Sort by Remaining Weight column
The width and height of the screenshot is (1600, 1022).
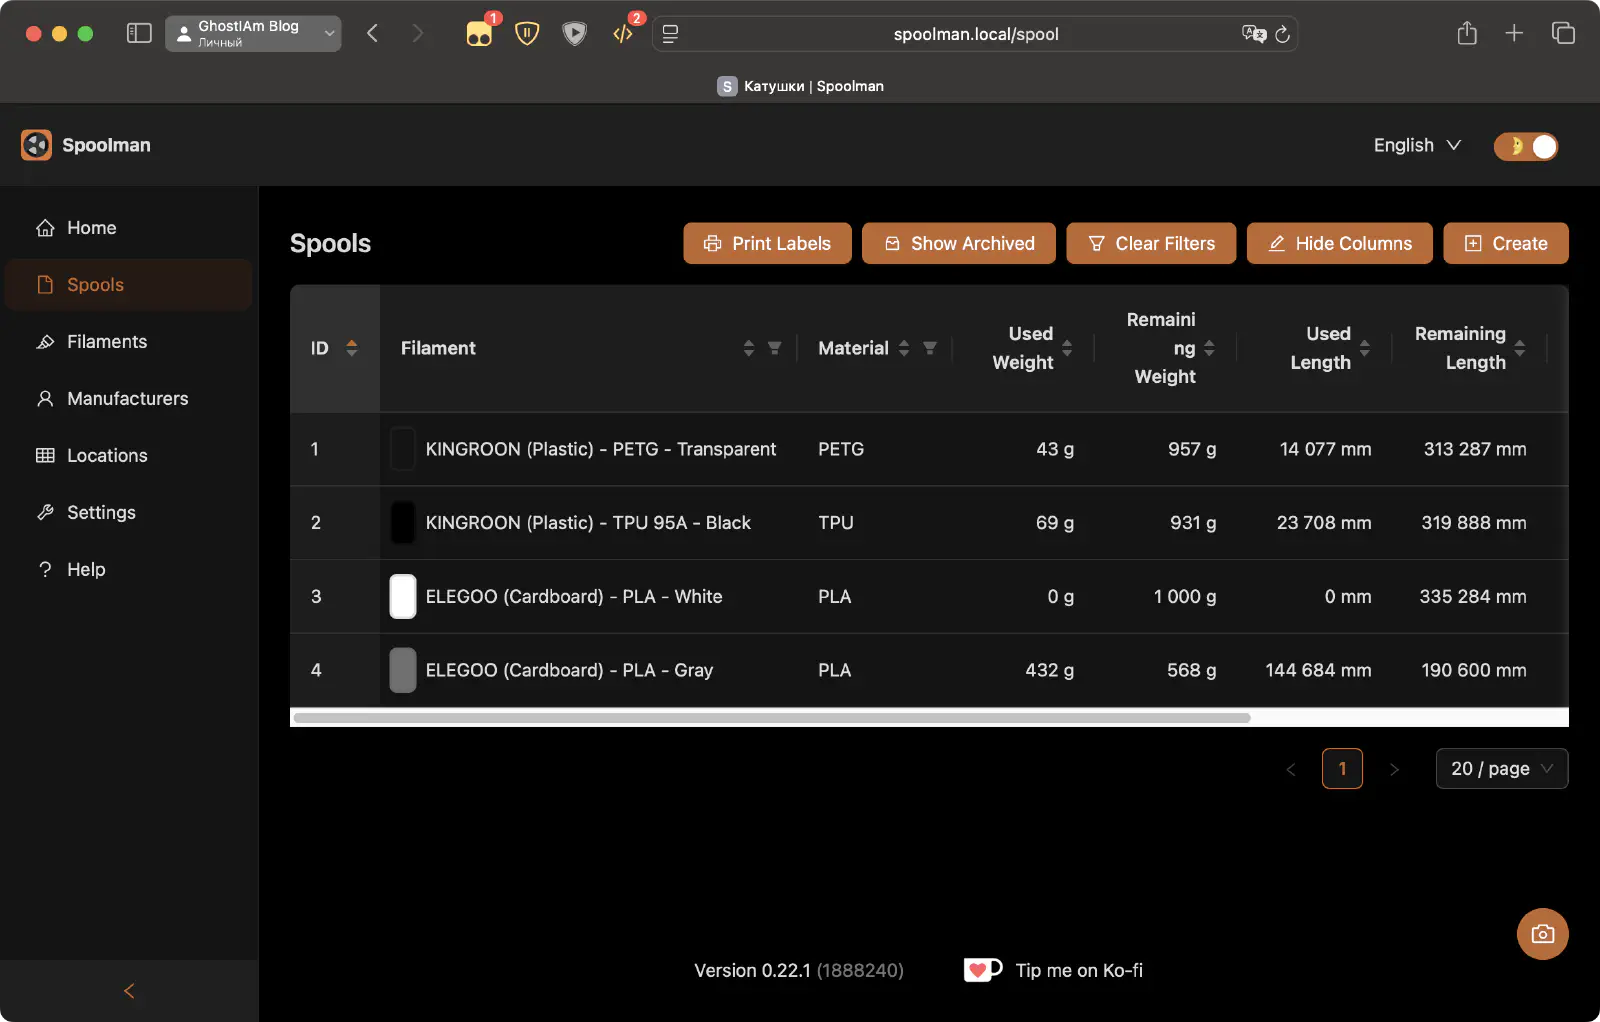click(1209, 348)
